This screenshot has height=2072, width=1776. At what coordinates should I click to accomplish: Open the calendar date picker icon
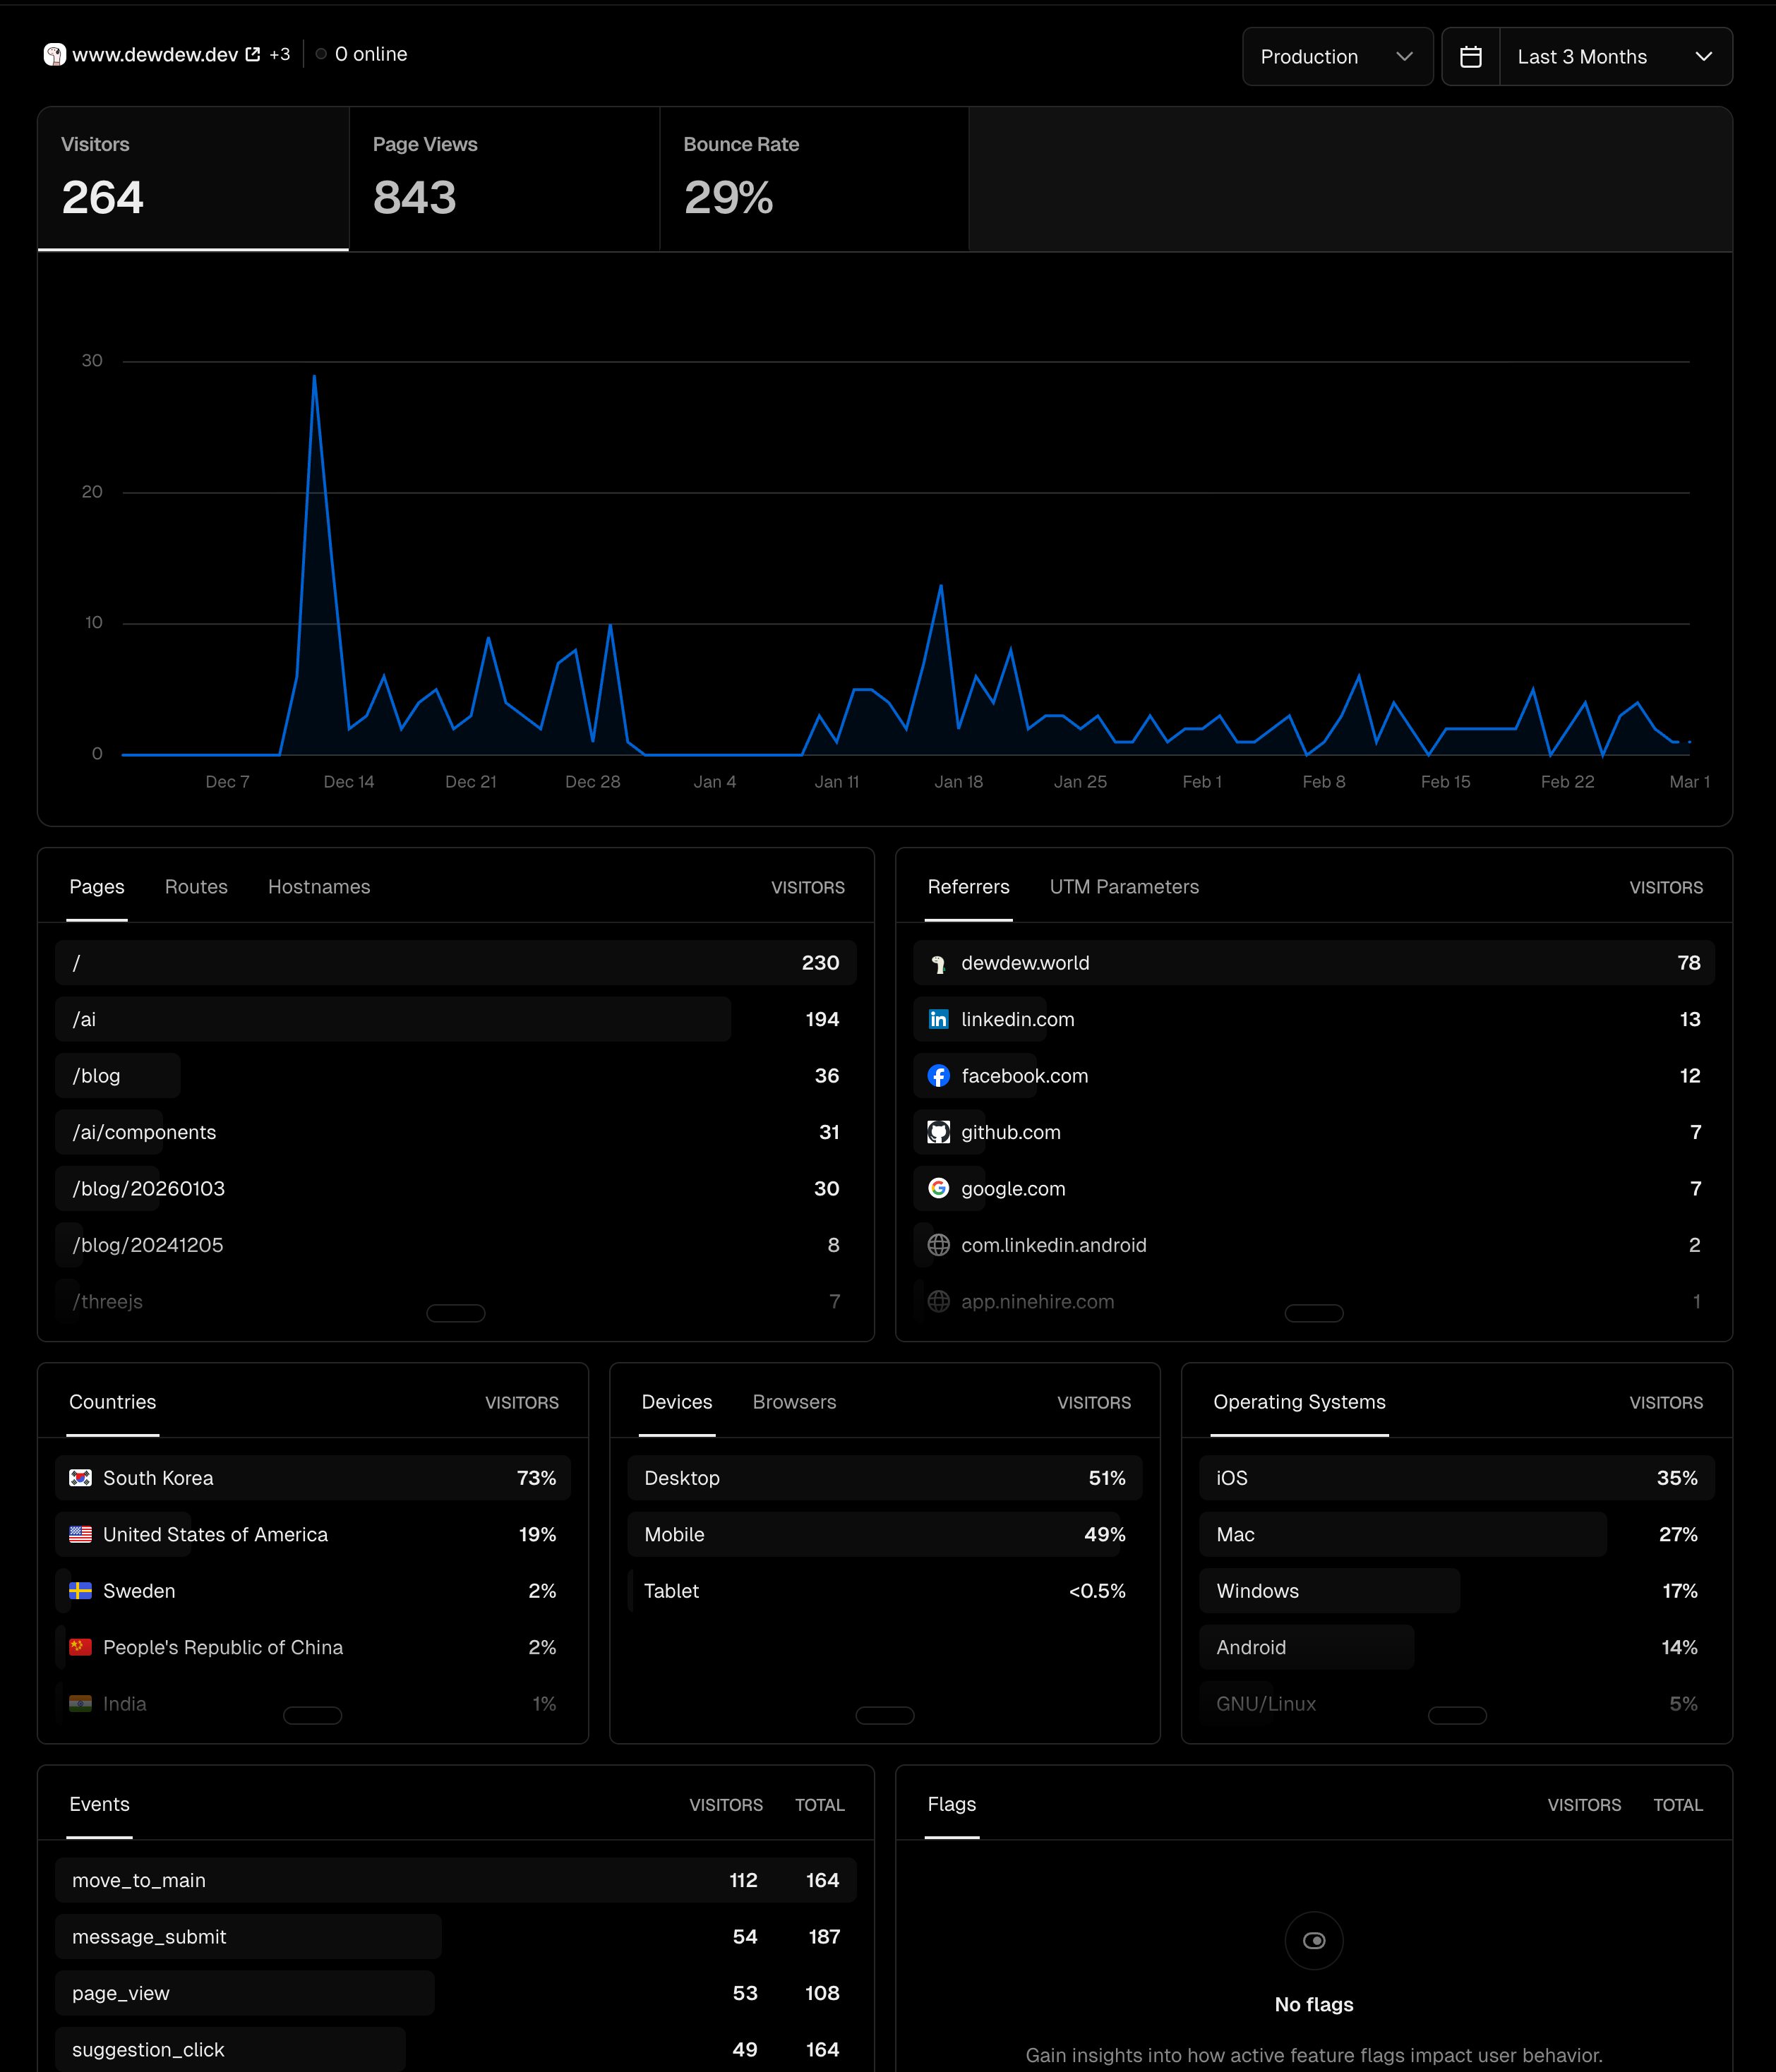point(1470,56)
